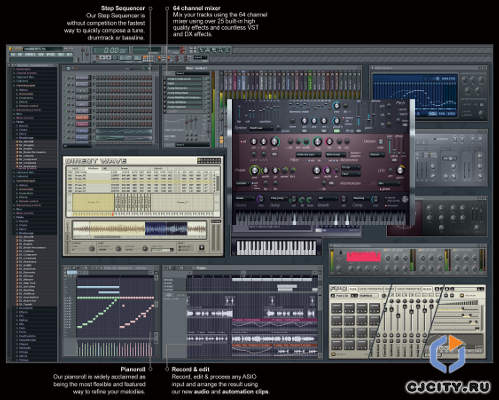Select the long light-blue note in Piano roll
The width and height of the screenshot is (499, 400).
point(98,287)
